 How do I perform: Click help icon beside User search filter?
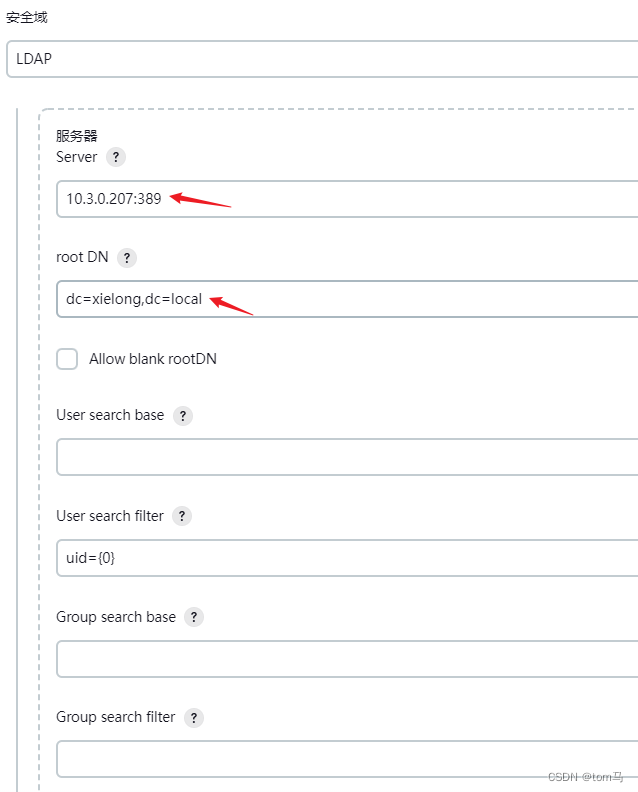tap(182, 516)
